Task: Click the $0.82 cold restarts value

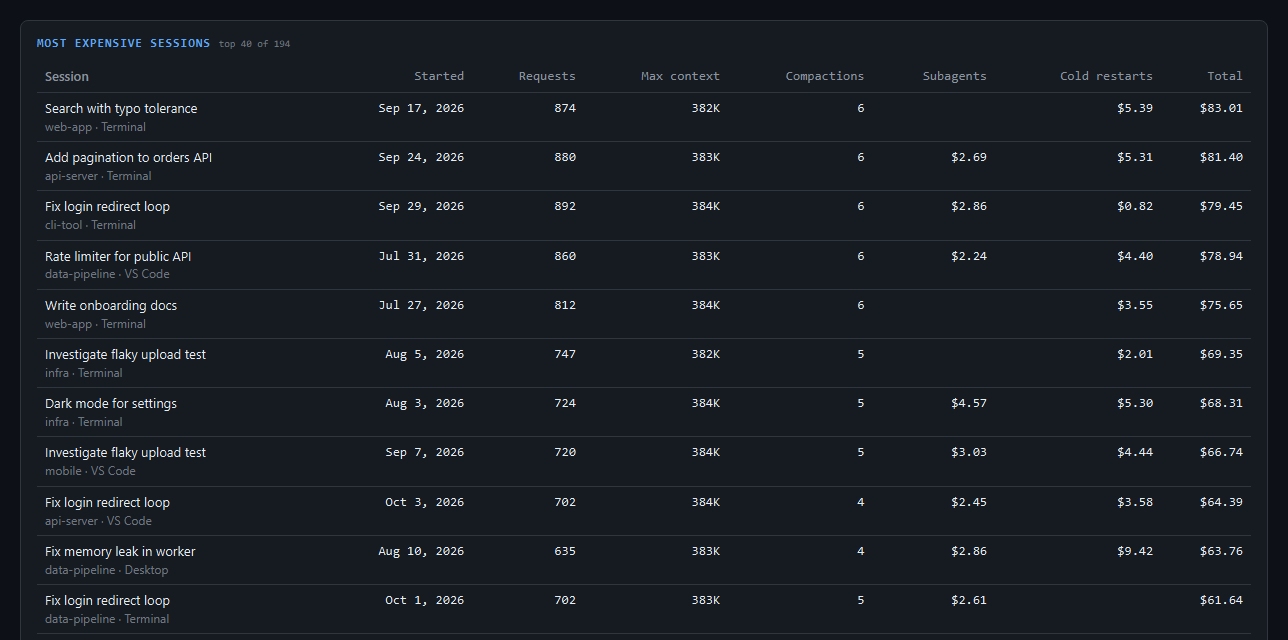Action: click(1135, 206)
